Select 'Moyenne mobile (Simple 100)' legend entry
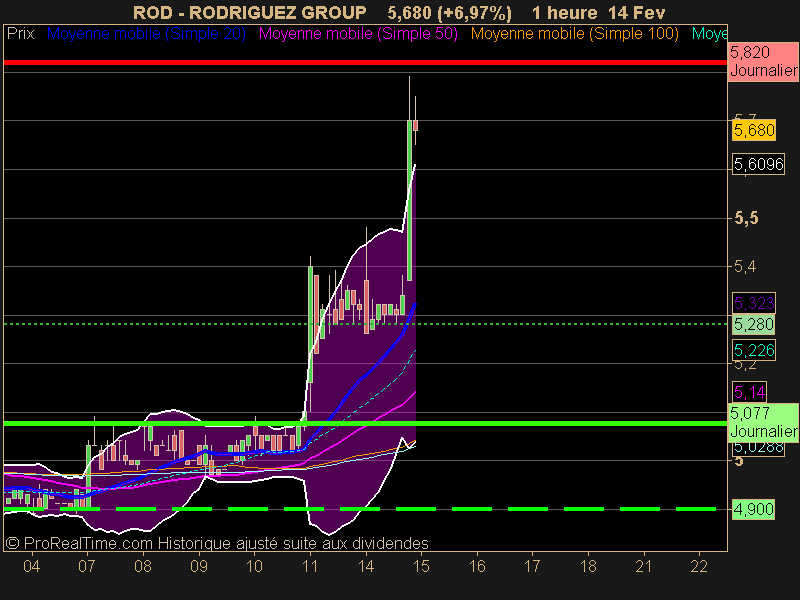800x600 pixels. tap(574, 34)
